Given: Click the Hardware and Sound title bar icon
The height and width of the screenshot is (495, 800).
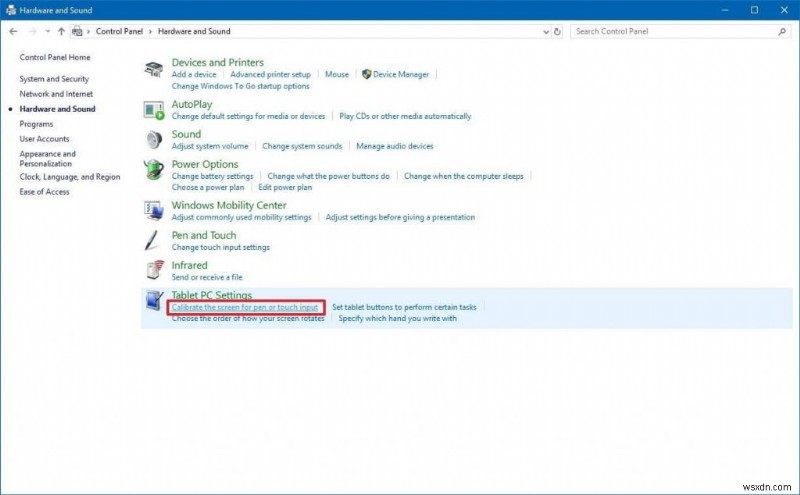Looking at the screenshot, I should (x=11, y=10).
